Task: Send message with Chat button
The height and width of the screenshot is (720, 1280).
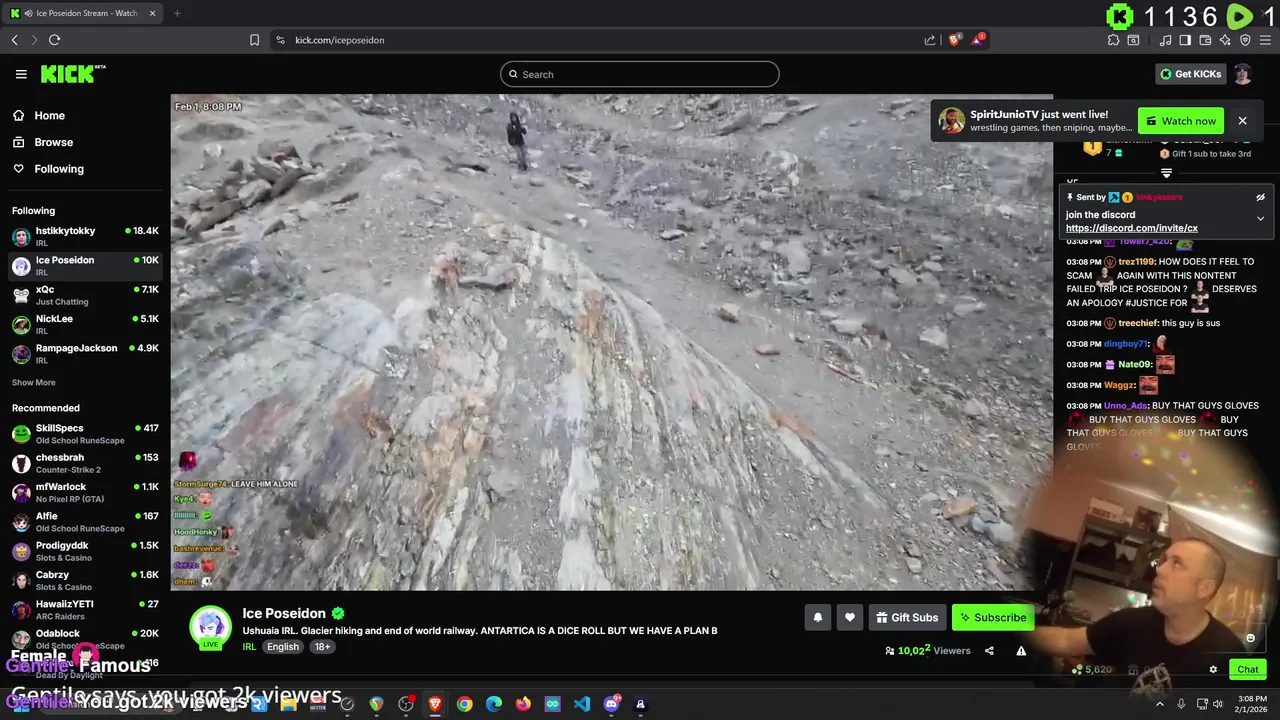Action: (x=1248, y=670)
